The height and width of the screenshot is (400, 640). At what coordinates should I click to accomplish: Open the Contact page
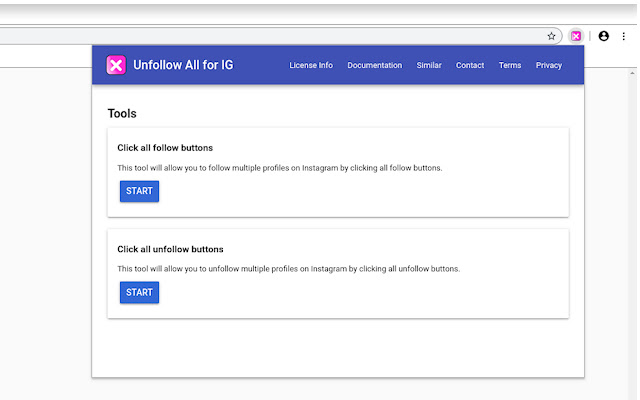coord(470,65)
